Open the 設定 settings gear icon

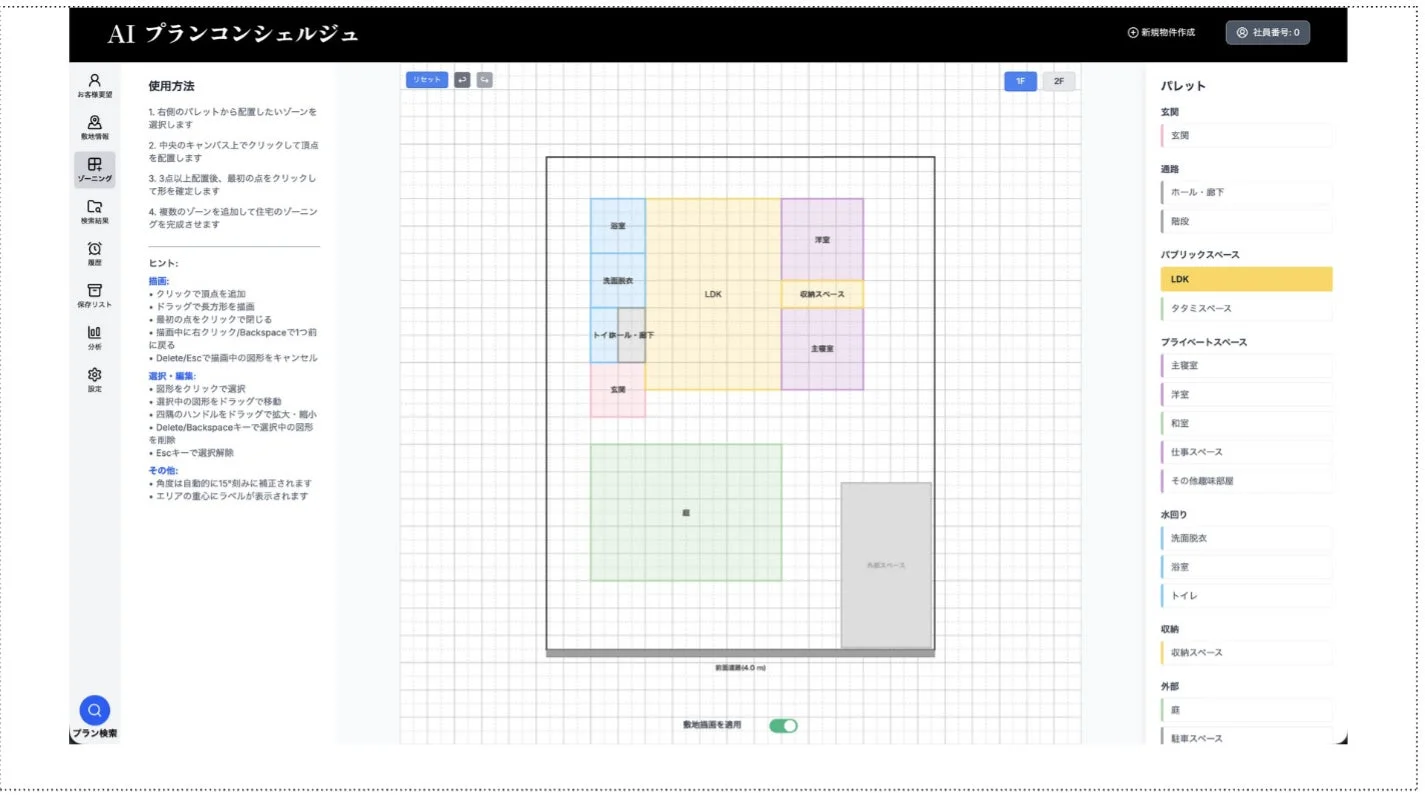click(x=94, y=379)
